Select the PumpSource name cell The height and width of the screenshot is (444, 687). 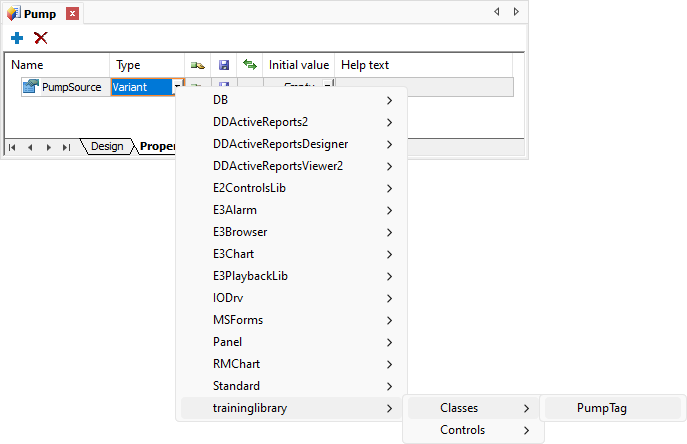71,87
